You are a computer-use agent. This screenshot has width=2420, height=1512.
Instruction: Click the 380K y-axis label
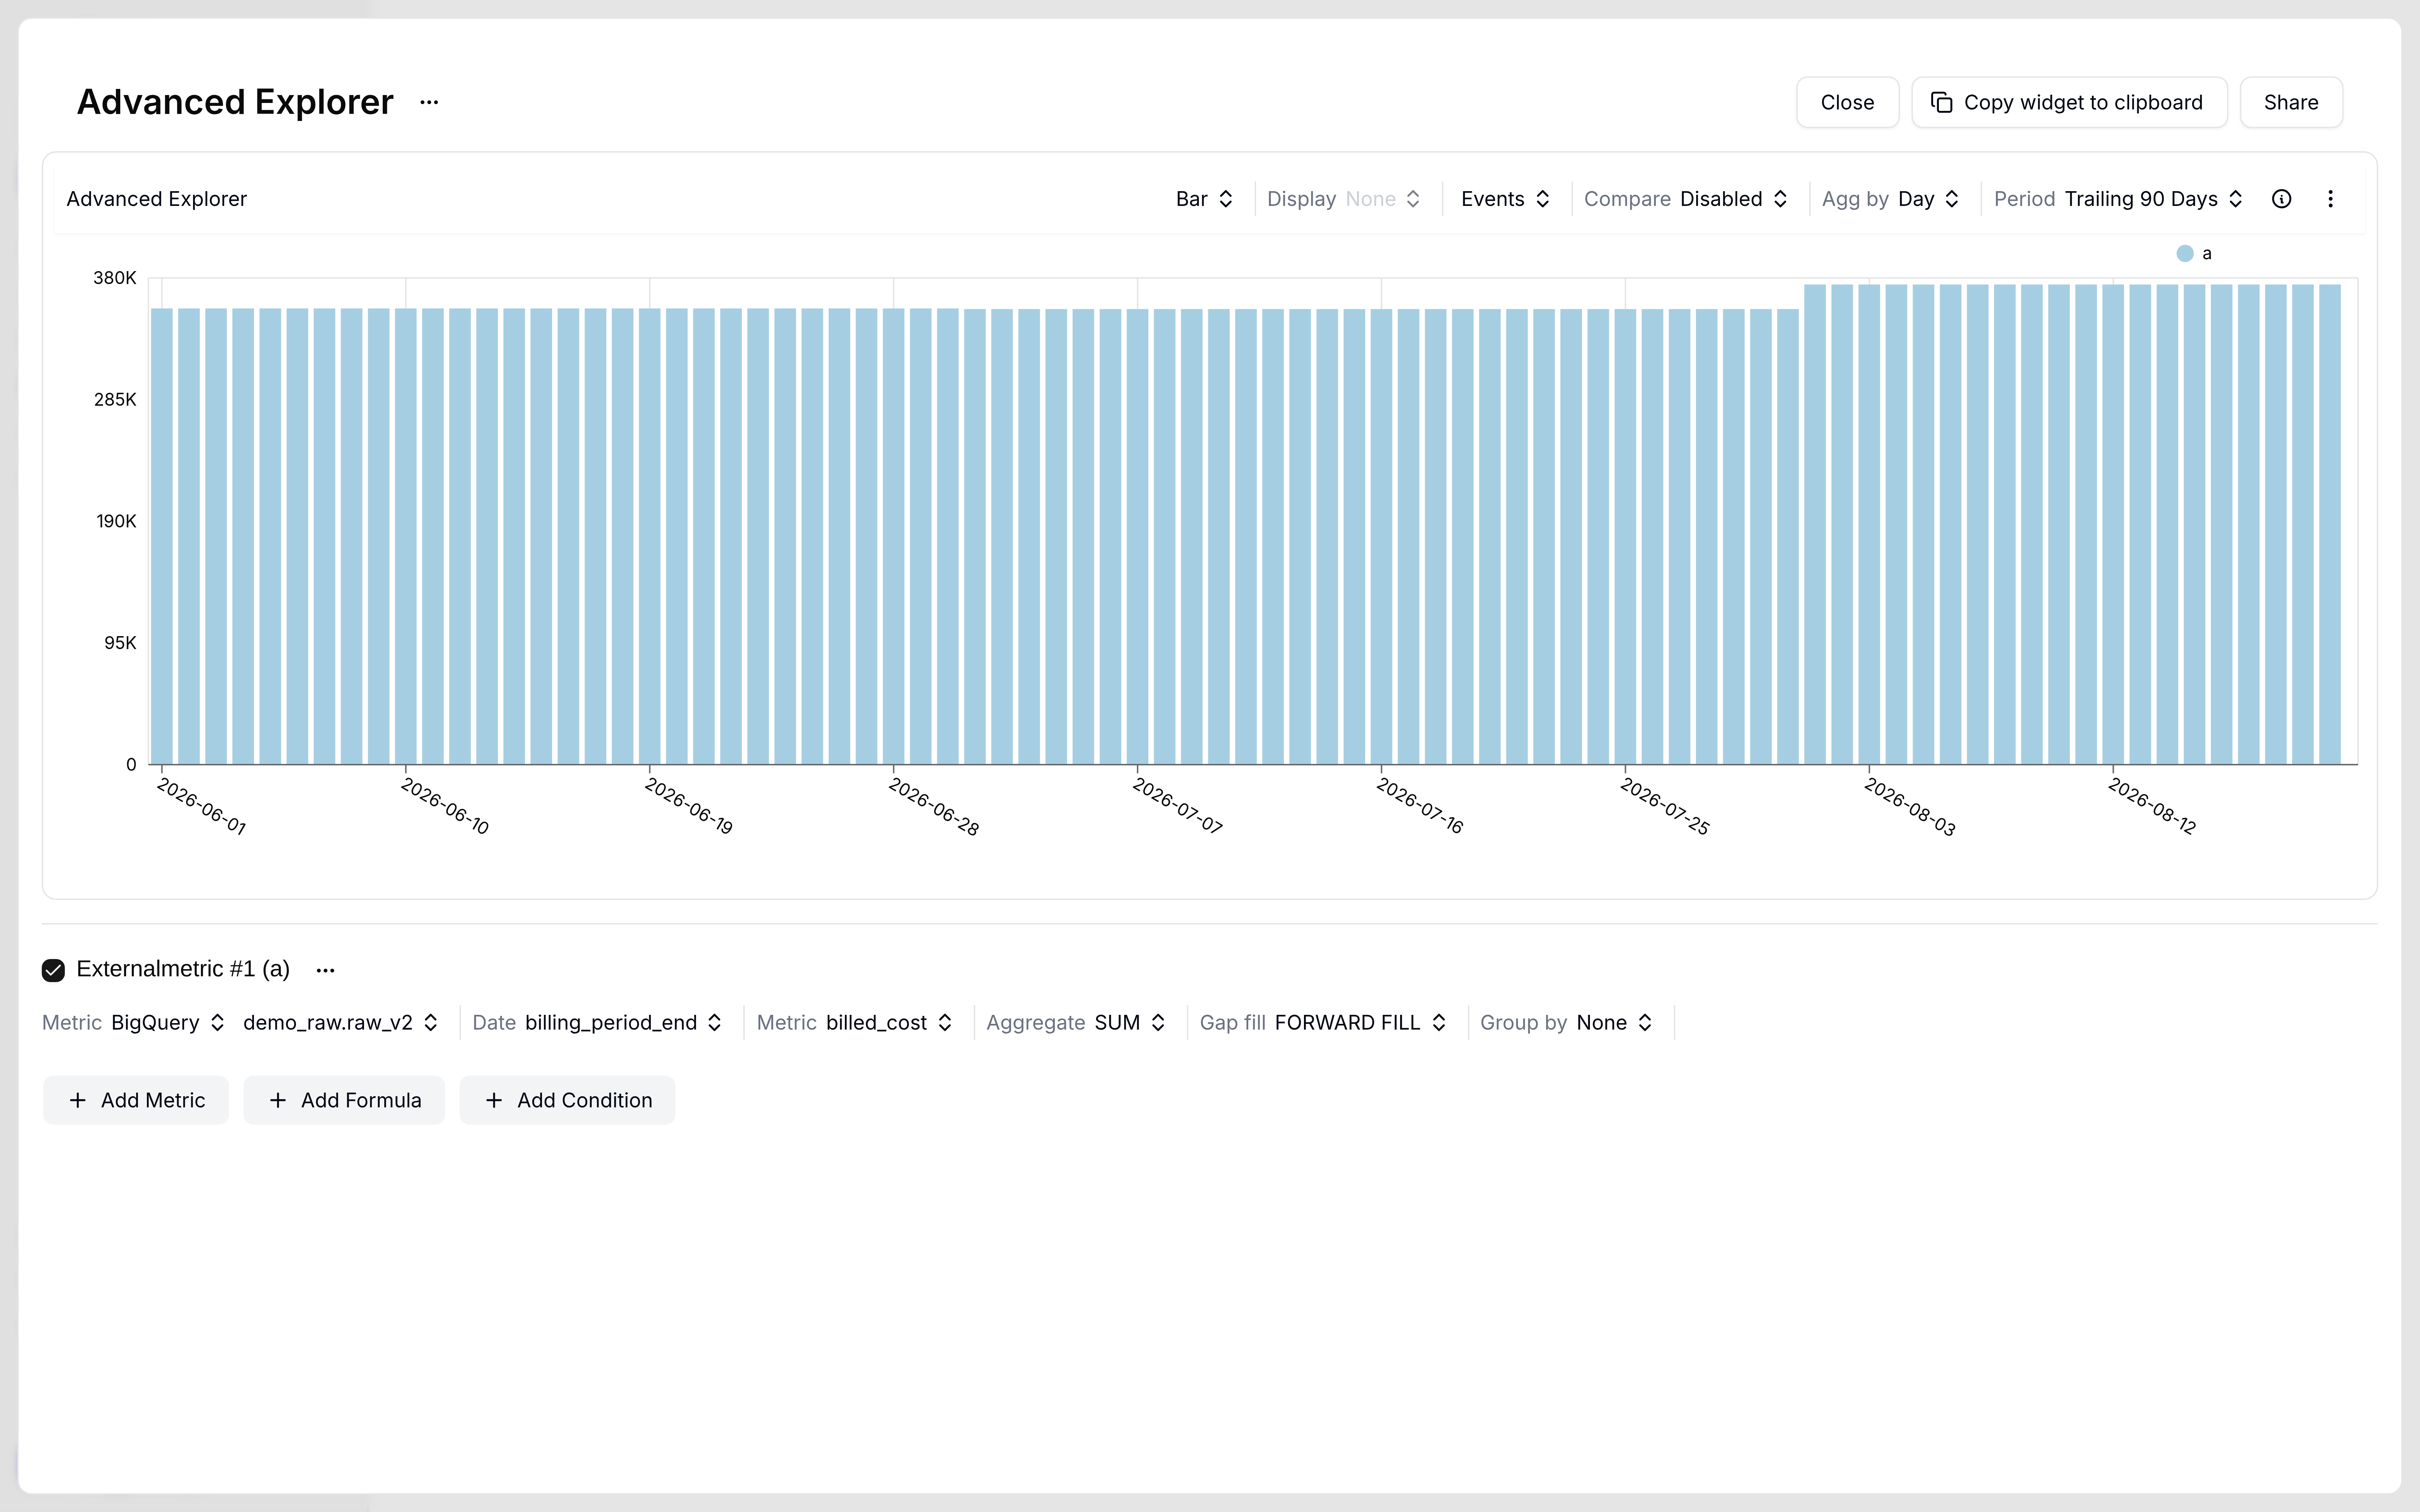[x=115, y=278]
